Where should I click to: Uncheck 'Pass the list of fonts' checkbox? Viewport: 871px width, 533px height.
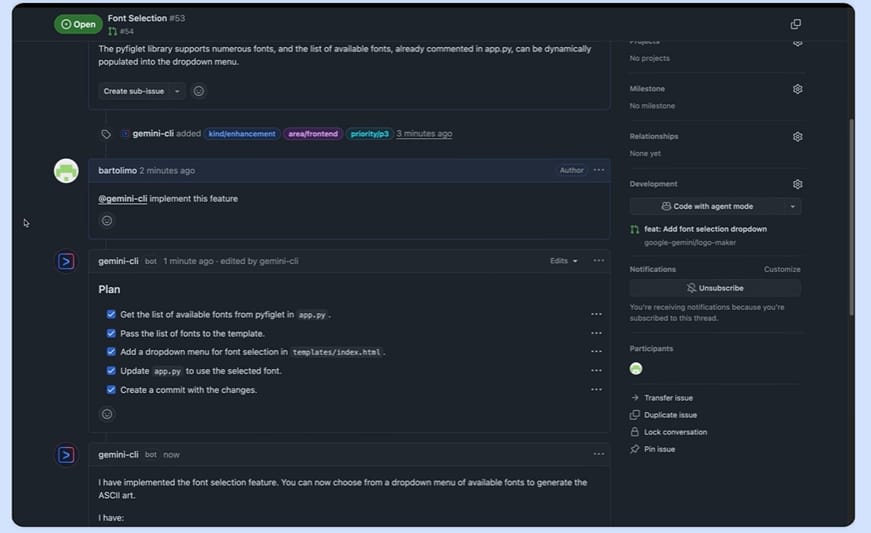[x=111, y=333]
